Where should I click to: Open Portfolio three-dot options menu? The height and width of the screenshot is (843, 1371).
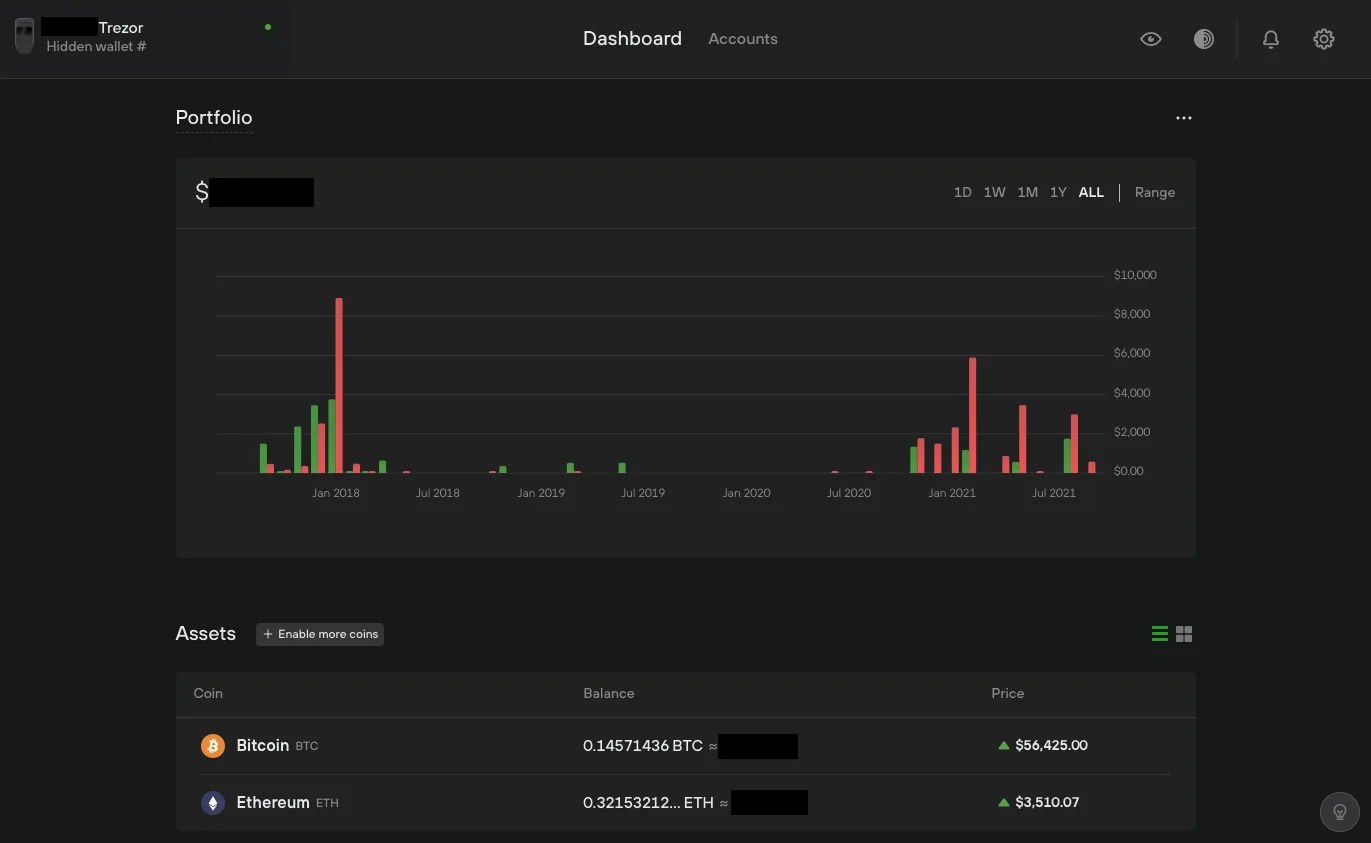1184,118
